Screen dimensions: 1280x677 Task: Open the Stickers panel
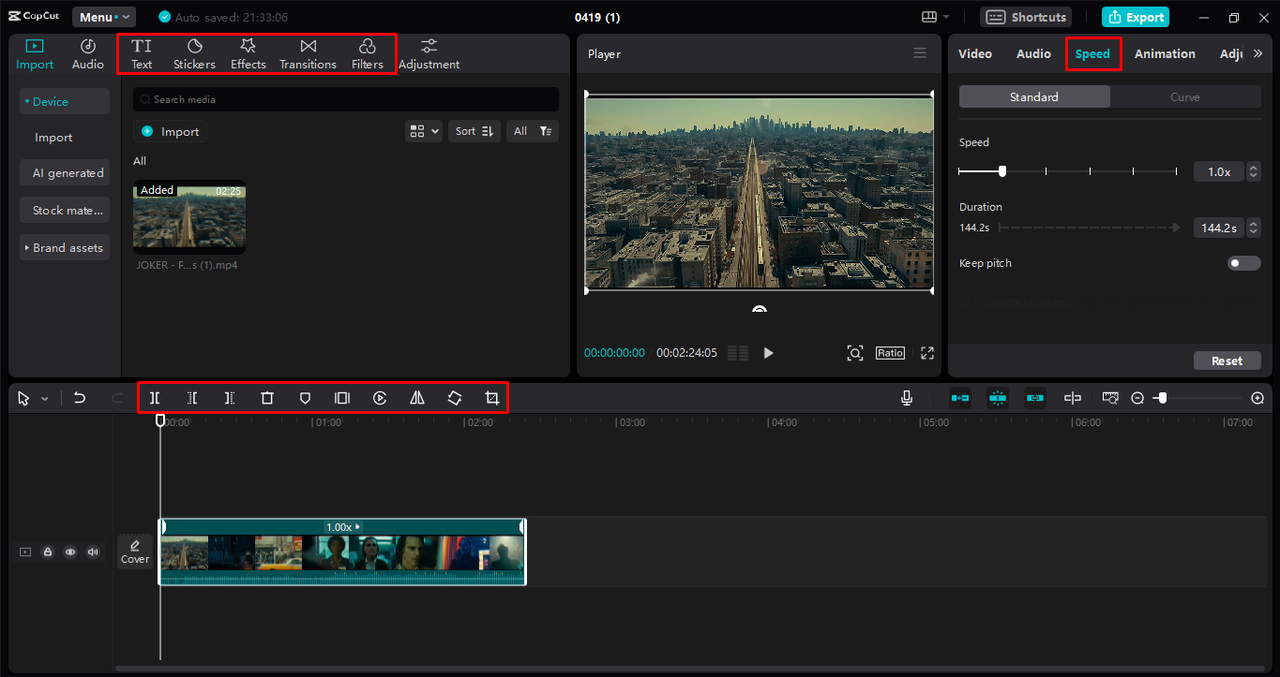(x=194, y=54)
